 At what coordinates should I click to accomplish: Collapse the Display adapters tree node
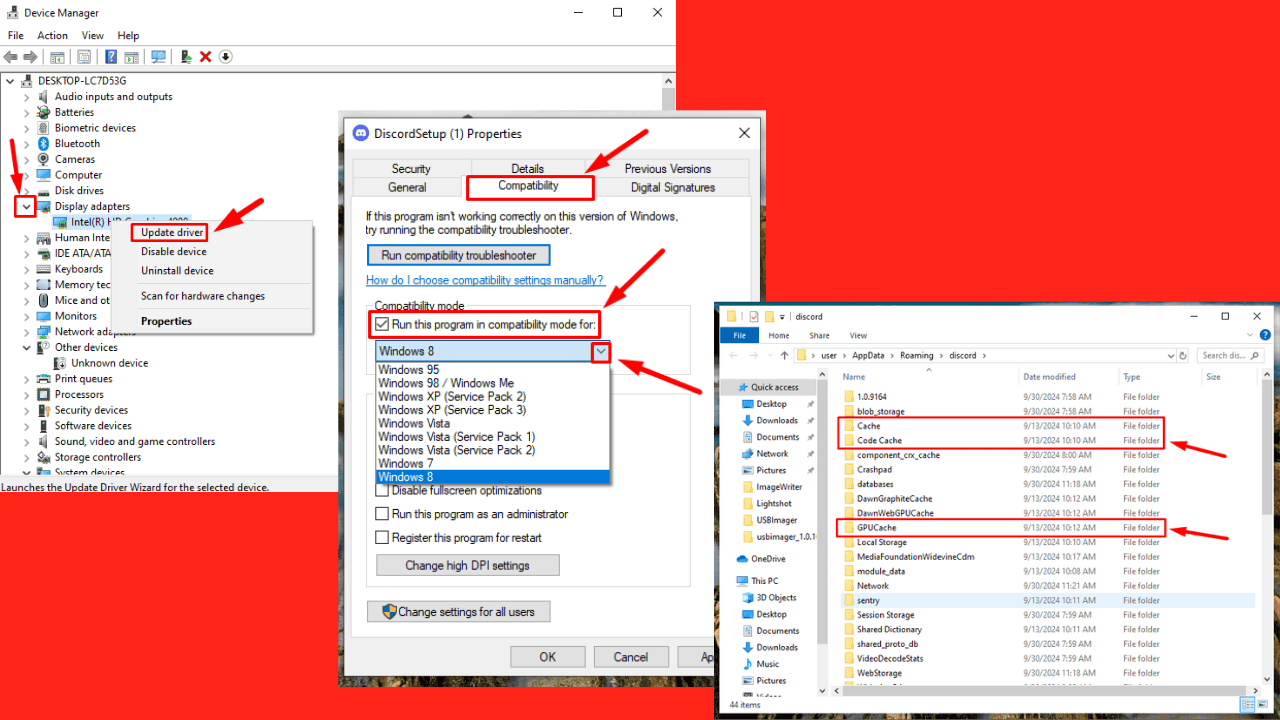25,206
